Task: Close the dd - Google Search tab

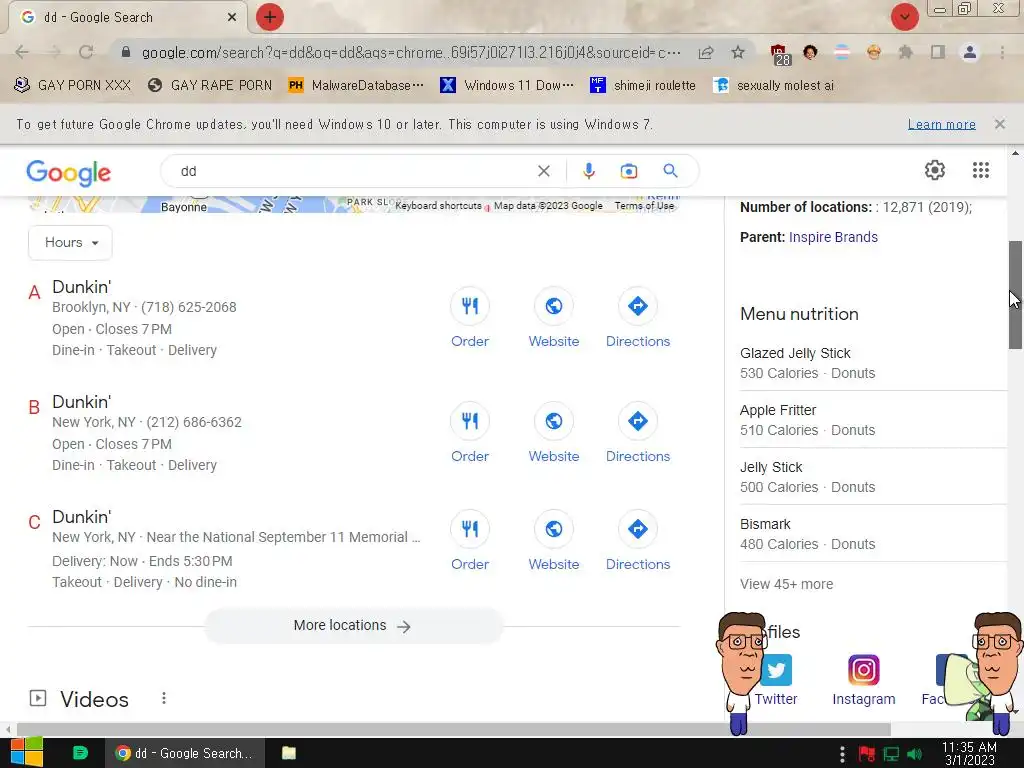Action: (x=232, y=18)
